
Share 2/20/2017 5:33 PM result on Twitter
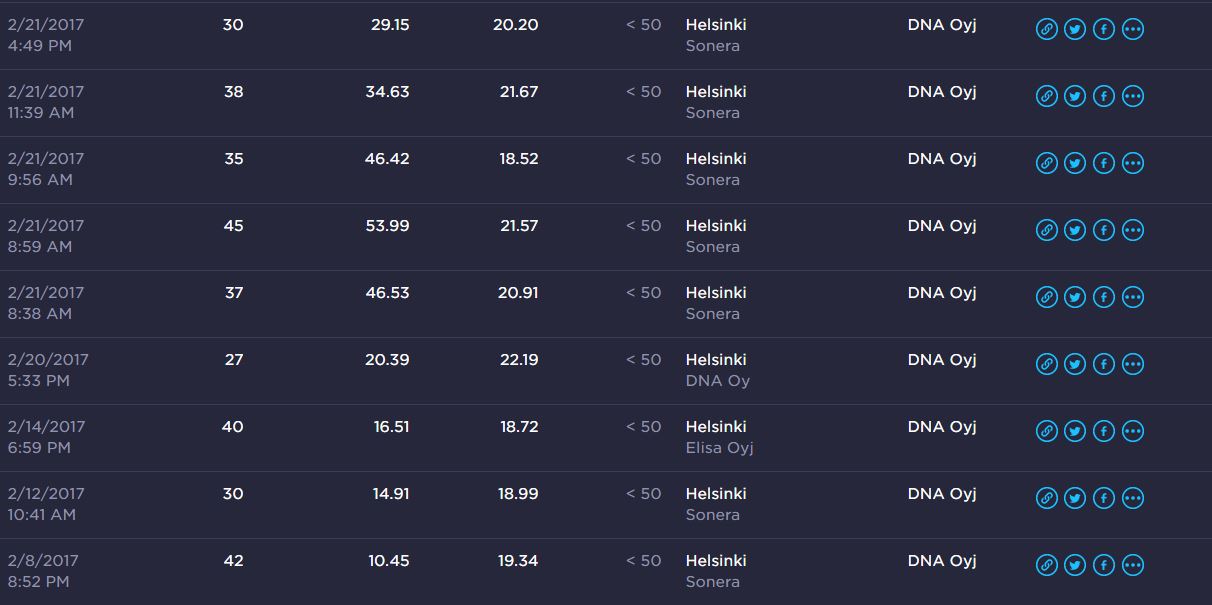point(1075,364)
